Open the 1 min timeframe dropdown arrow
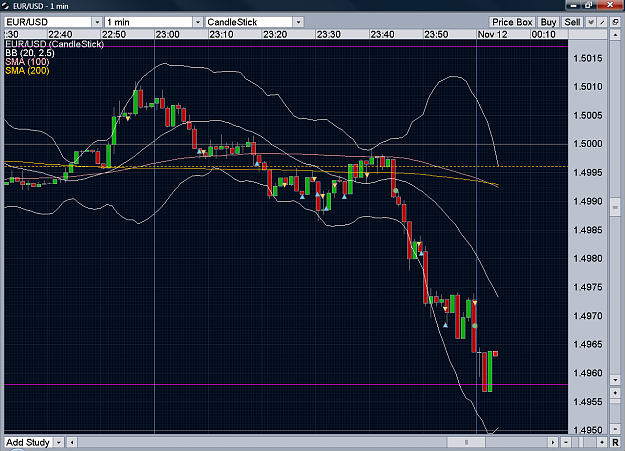 tap(198, 22)
